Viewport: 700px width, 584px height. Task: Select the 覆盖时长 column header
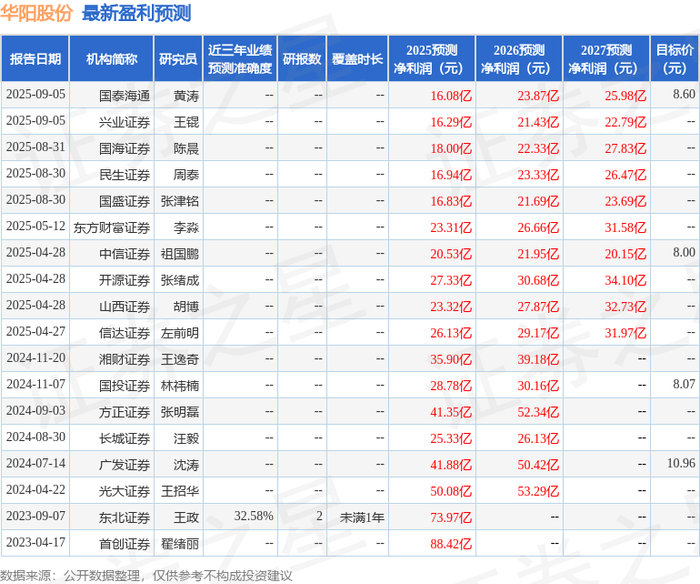pyautogui.click(x=357, y=59)
